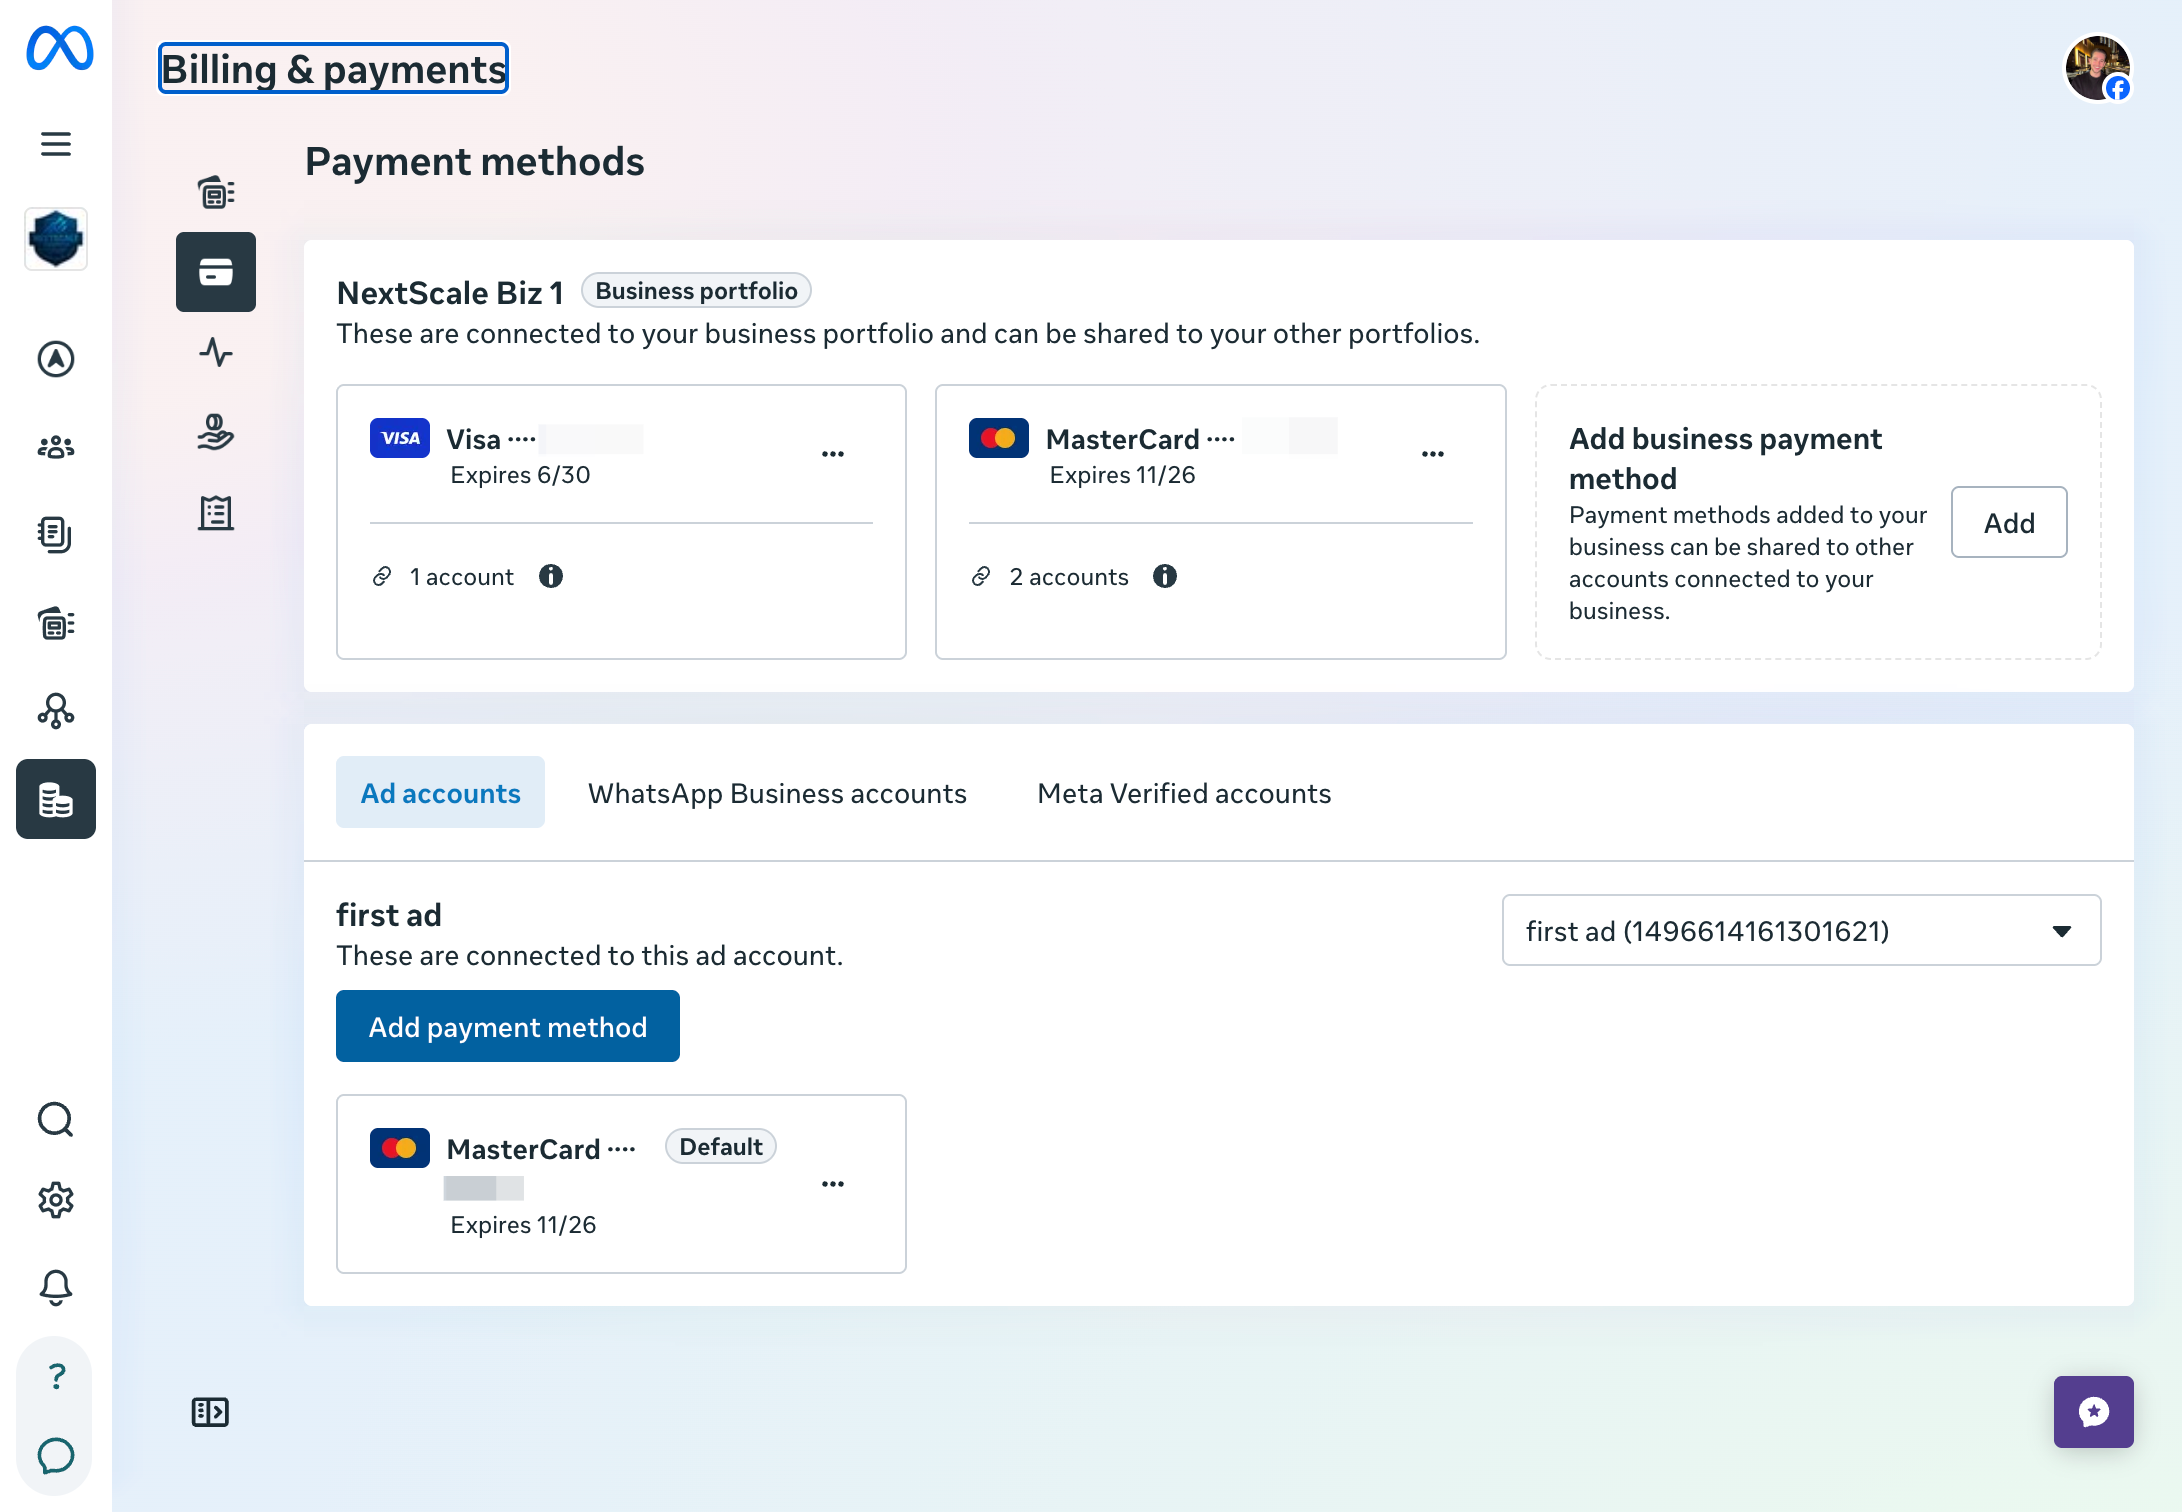This screenshot has height=1512, width=2182.
Task: Open the compass navigation icon
Action: click(x=56, y=359)
